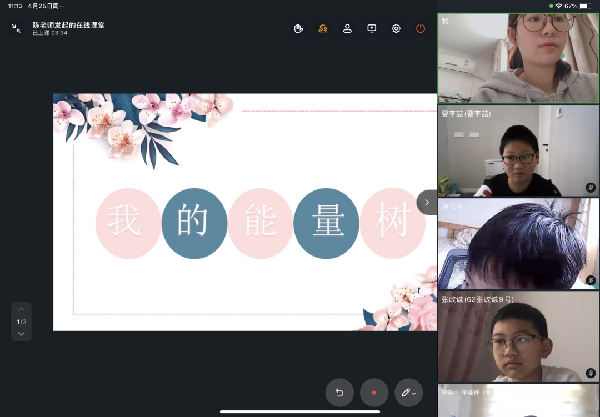This screenshot has width=600, height=417.
Task: Toggle muted mic icon on 孙飞宇 tile
Action: (590, 280)
